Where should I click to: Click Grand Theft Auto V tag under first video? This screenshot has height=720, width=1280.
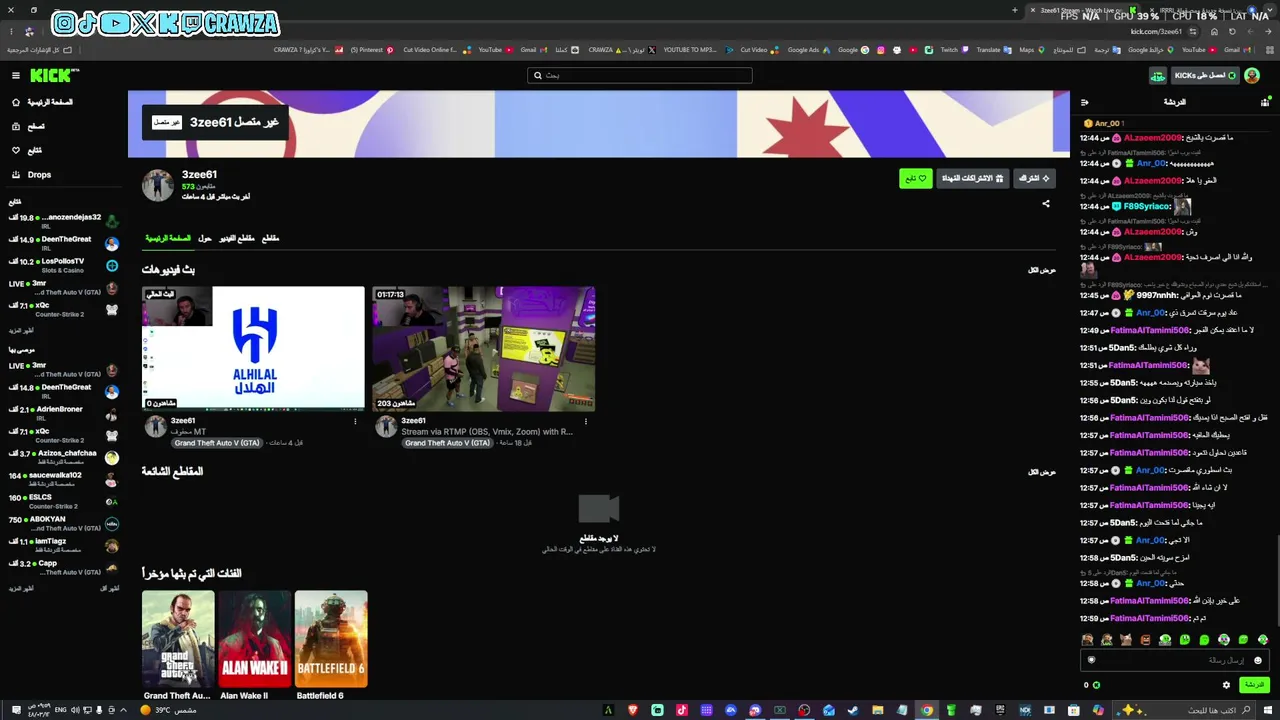(217, 443)
